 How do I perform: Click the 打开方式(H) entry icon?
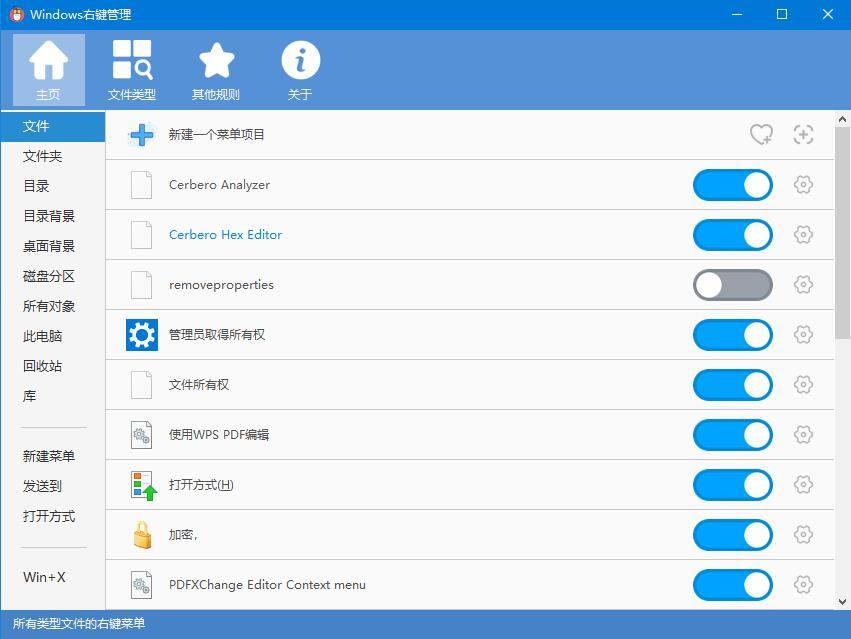141,485
